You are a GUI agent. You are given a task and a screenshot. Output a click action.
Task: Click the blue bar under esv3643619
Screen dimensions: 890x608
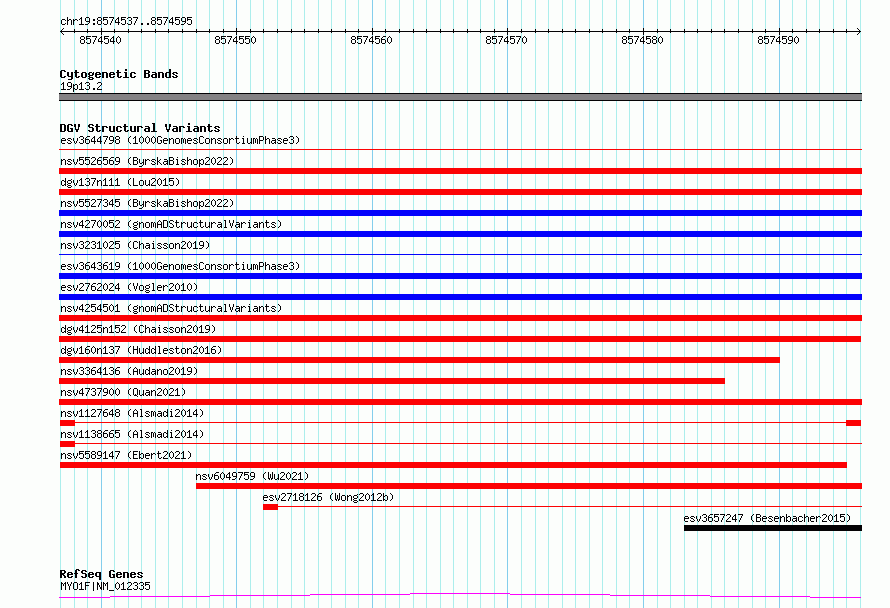click(460, 276)
